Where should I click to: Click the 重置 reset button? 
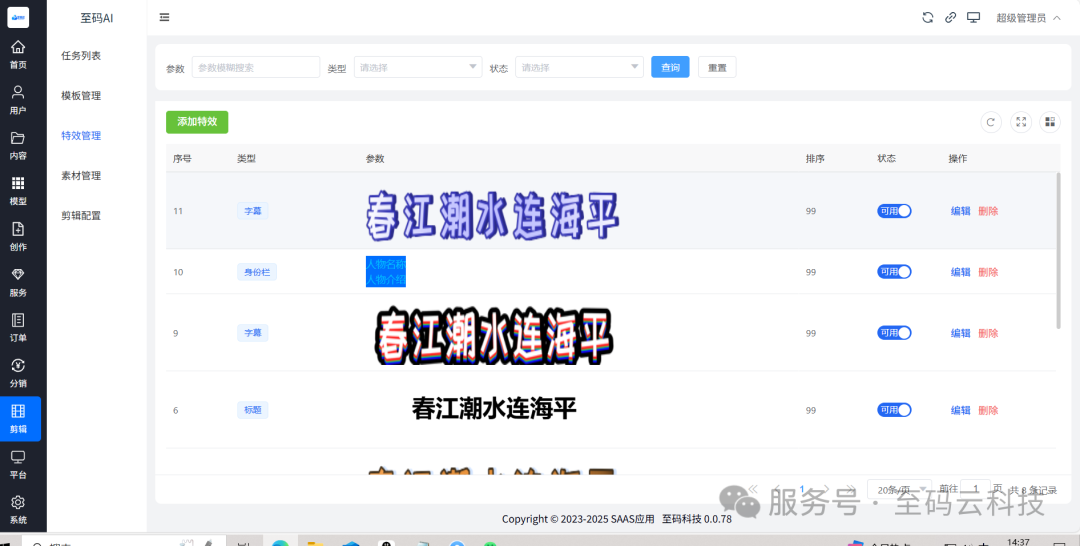click(717, 67)
